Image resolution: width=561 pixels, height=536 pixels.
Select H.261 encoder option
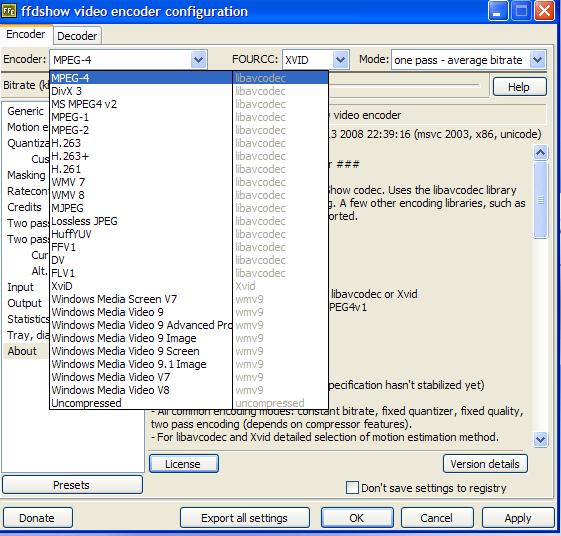pos(189,169)
